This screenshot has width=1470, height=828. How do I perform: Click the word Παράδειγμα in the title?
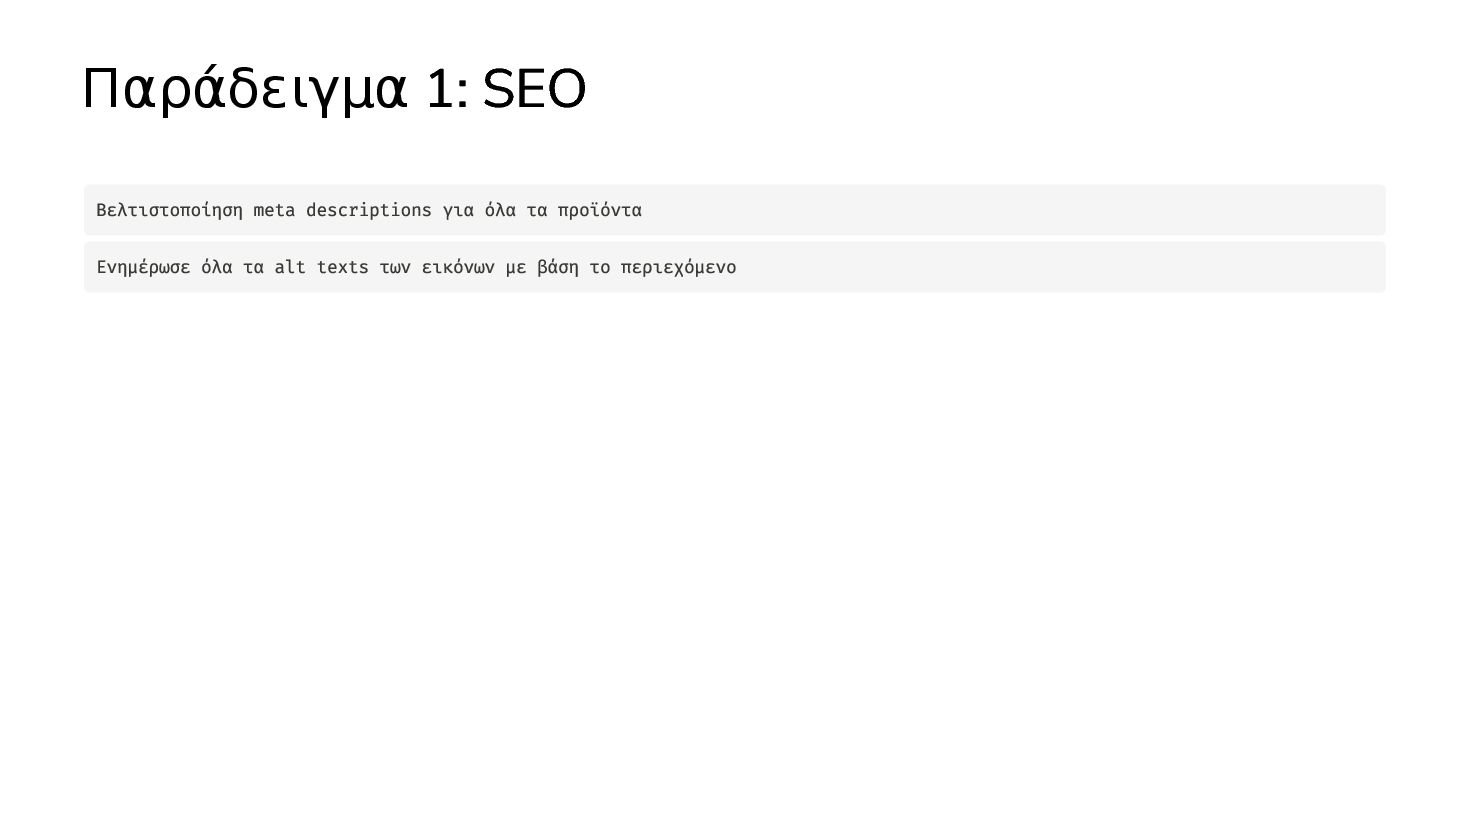(245, 90)
